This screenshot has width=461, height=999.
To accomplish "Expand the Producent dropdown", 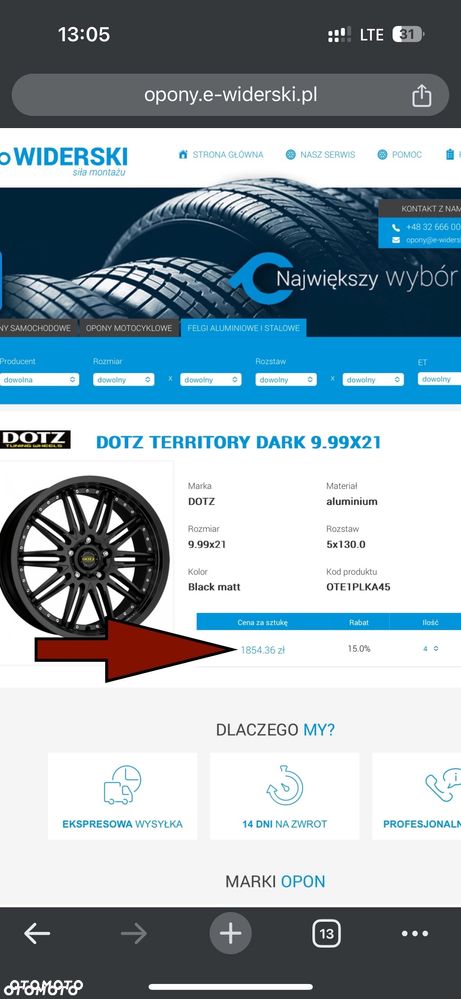I will [39, 379].
